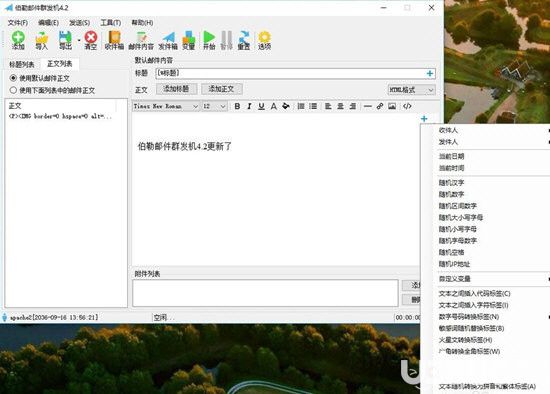
Task: Open the 工具(T) menu
Action: pyautogui.click(x=110, y=23)
